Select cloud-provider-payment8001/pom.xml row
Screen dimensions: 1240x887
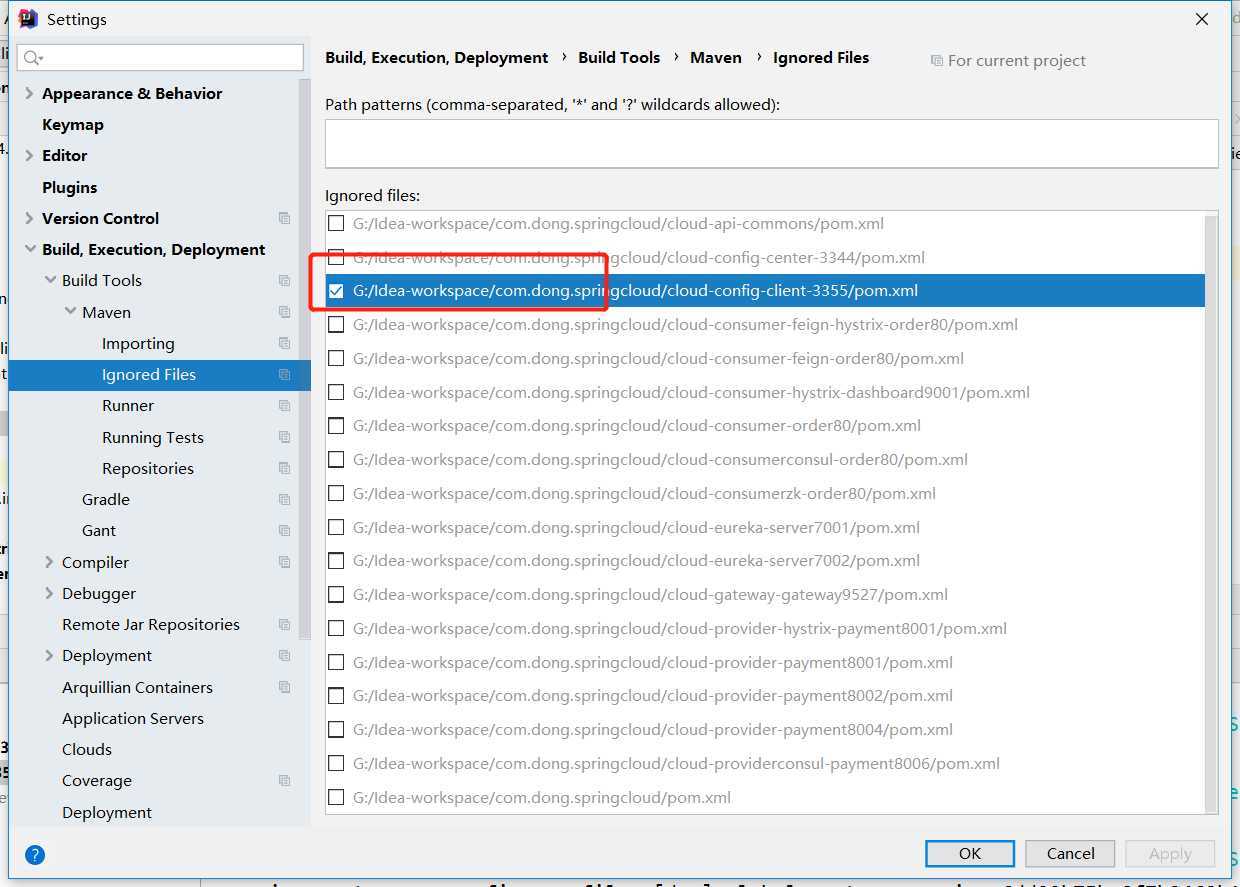coord(765,662)
